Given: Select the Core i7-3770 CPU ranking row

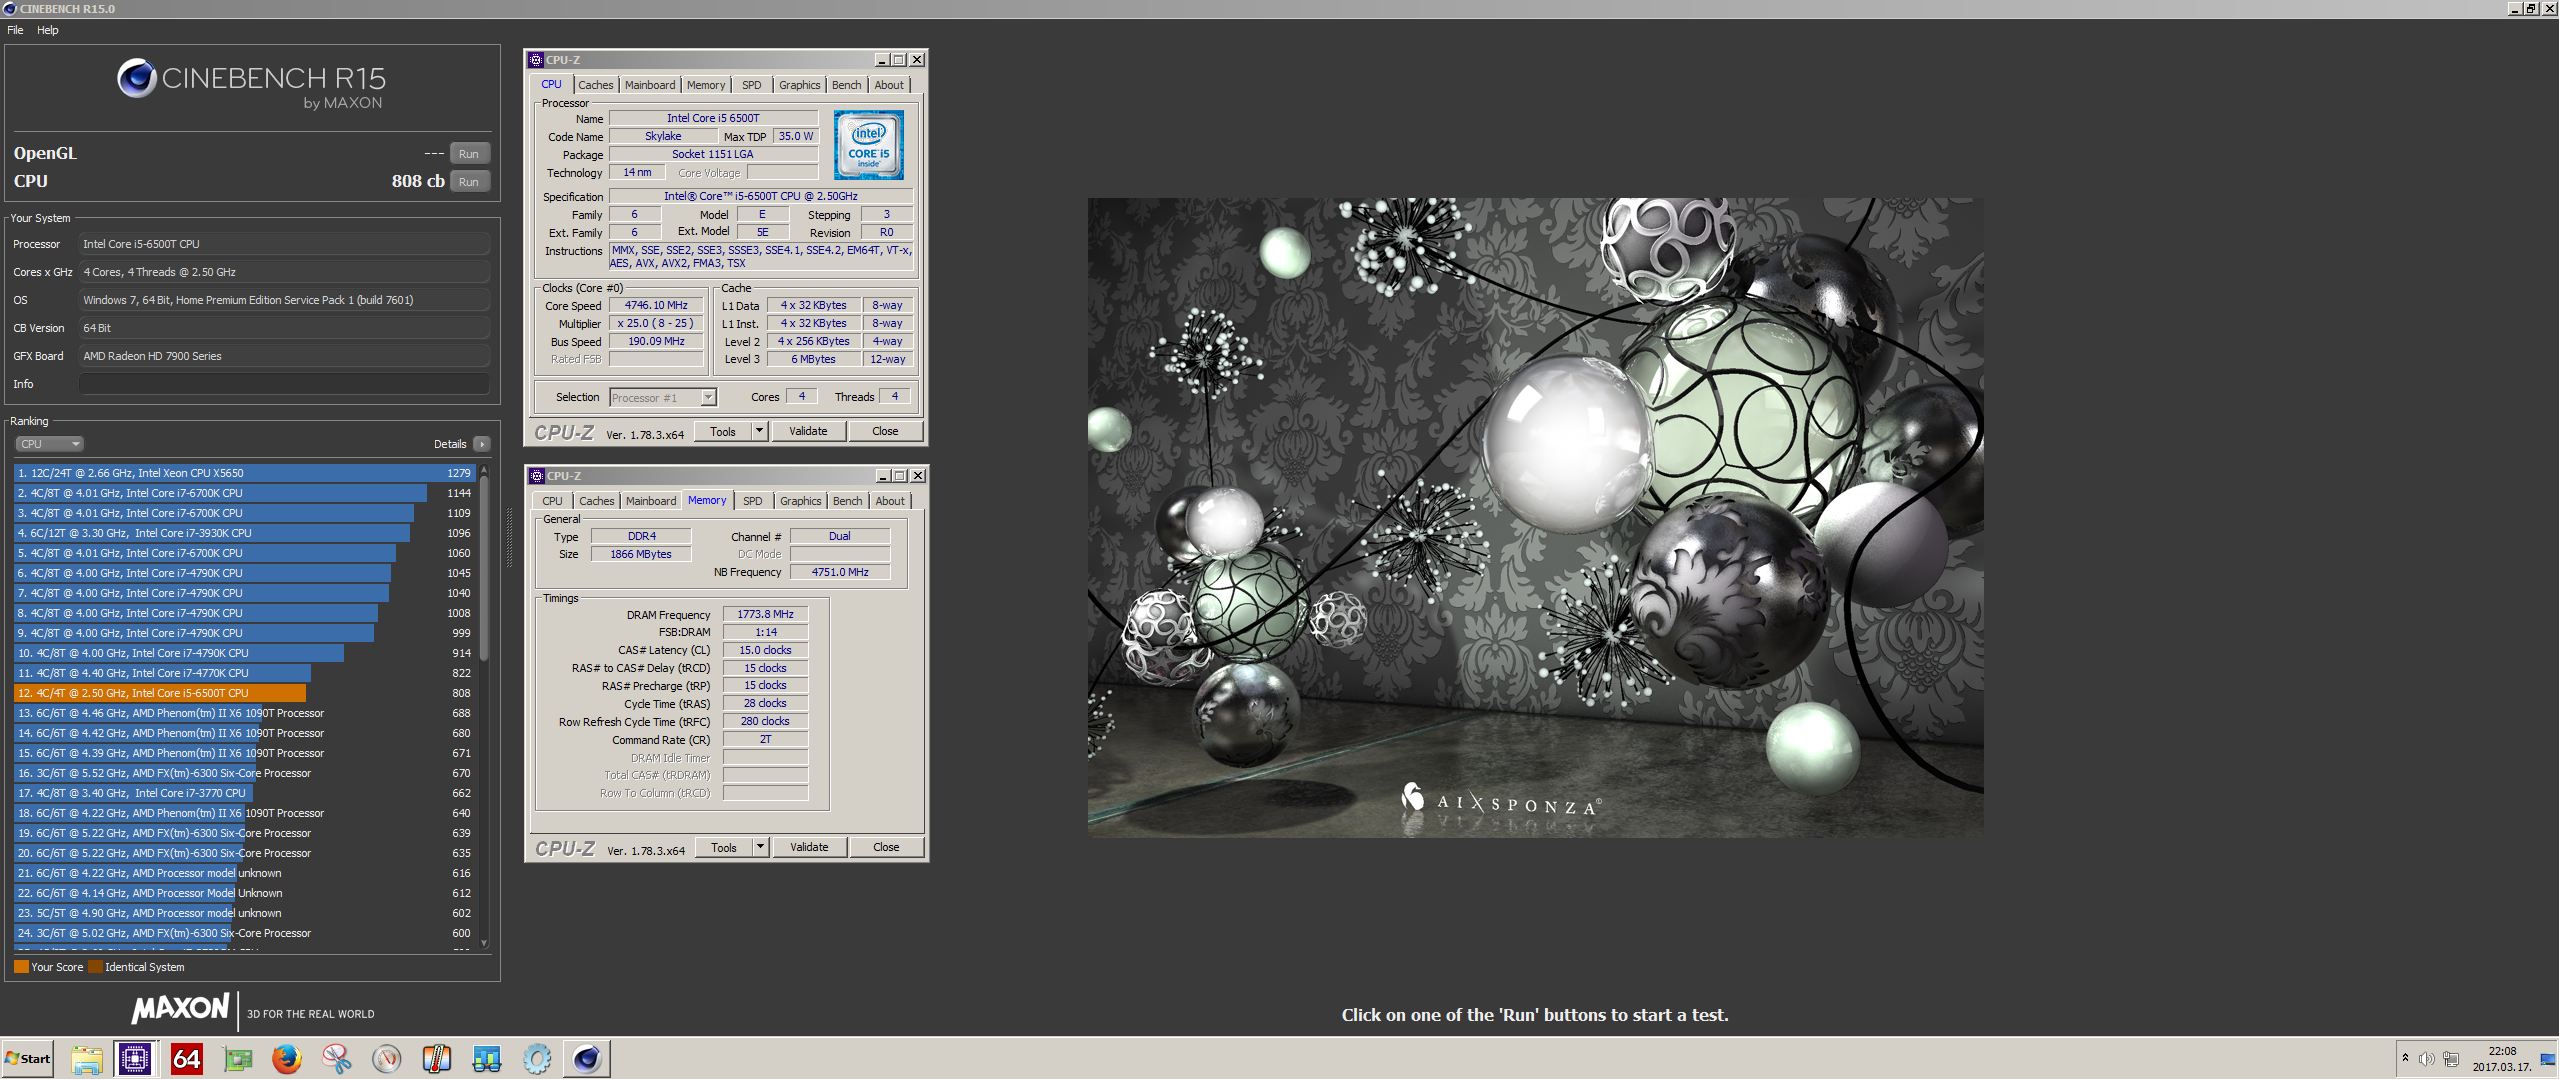Looking at the screenshot, I should click(x=245, y=793).
